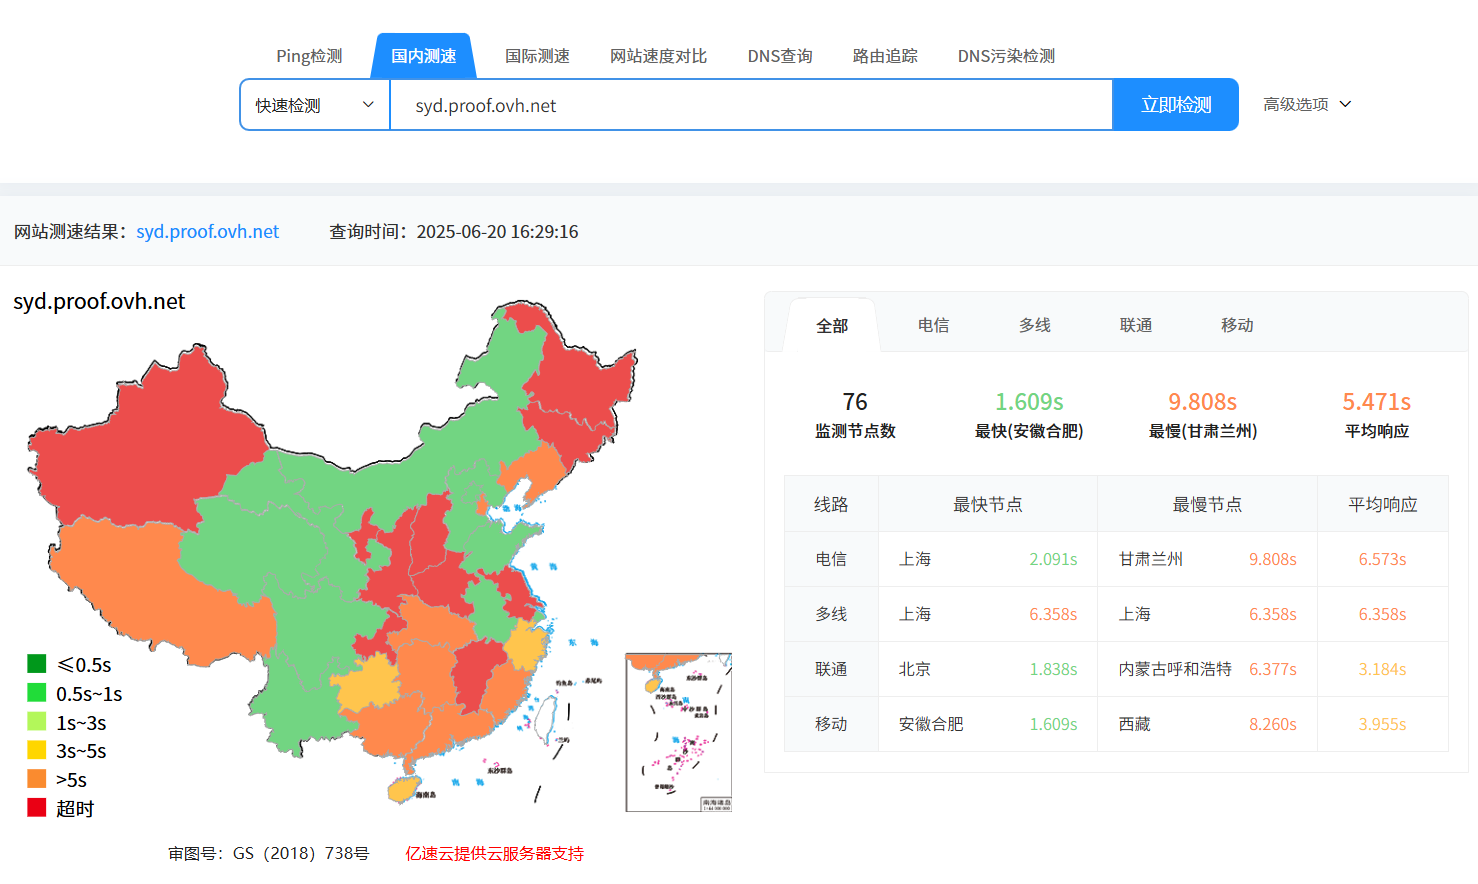Click the 3.955s average for 移动
1478x884 pixels.
[1382, 724]
